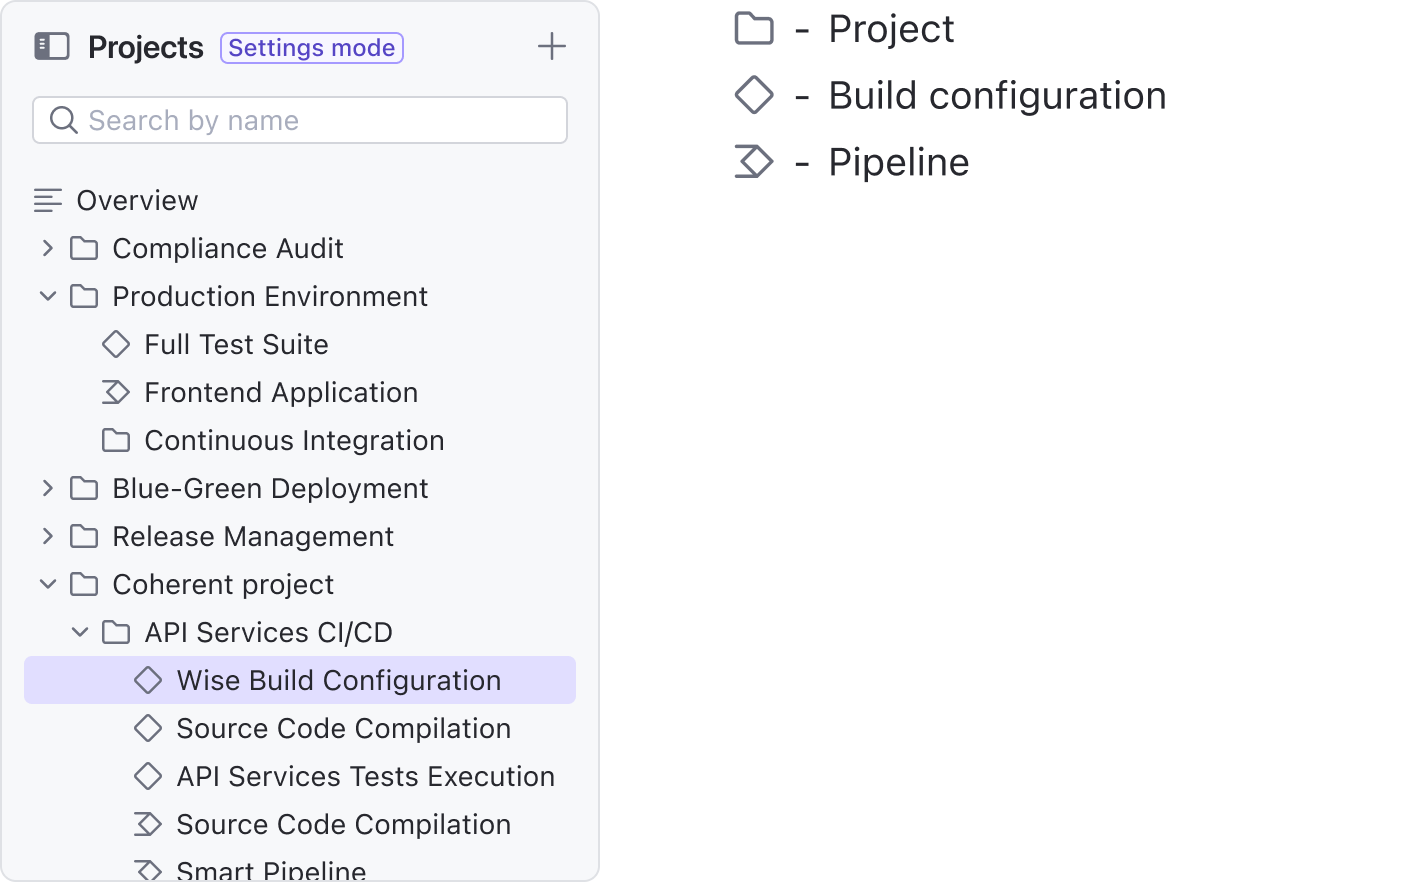Select Production Environment project label
This screenshot has width=1412, height=882.
pyautogui.click(x=270, y=296)
